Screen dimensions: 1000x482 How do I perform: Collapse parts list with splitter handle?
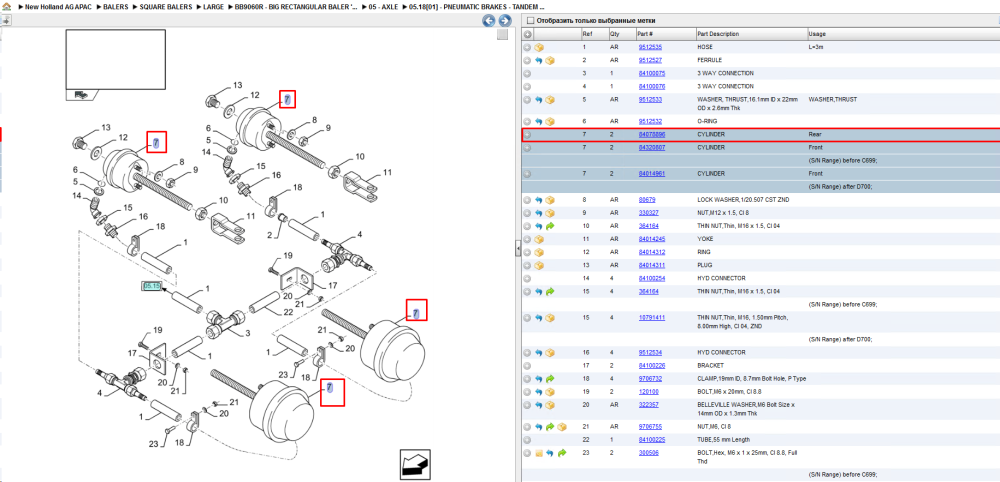click(518, 250)
